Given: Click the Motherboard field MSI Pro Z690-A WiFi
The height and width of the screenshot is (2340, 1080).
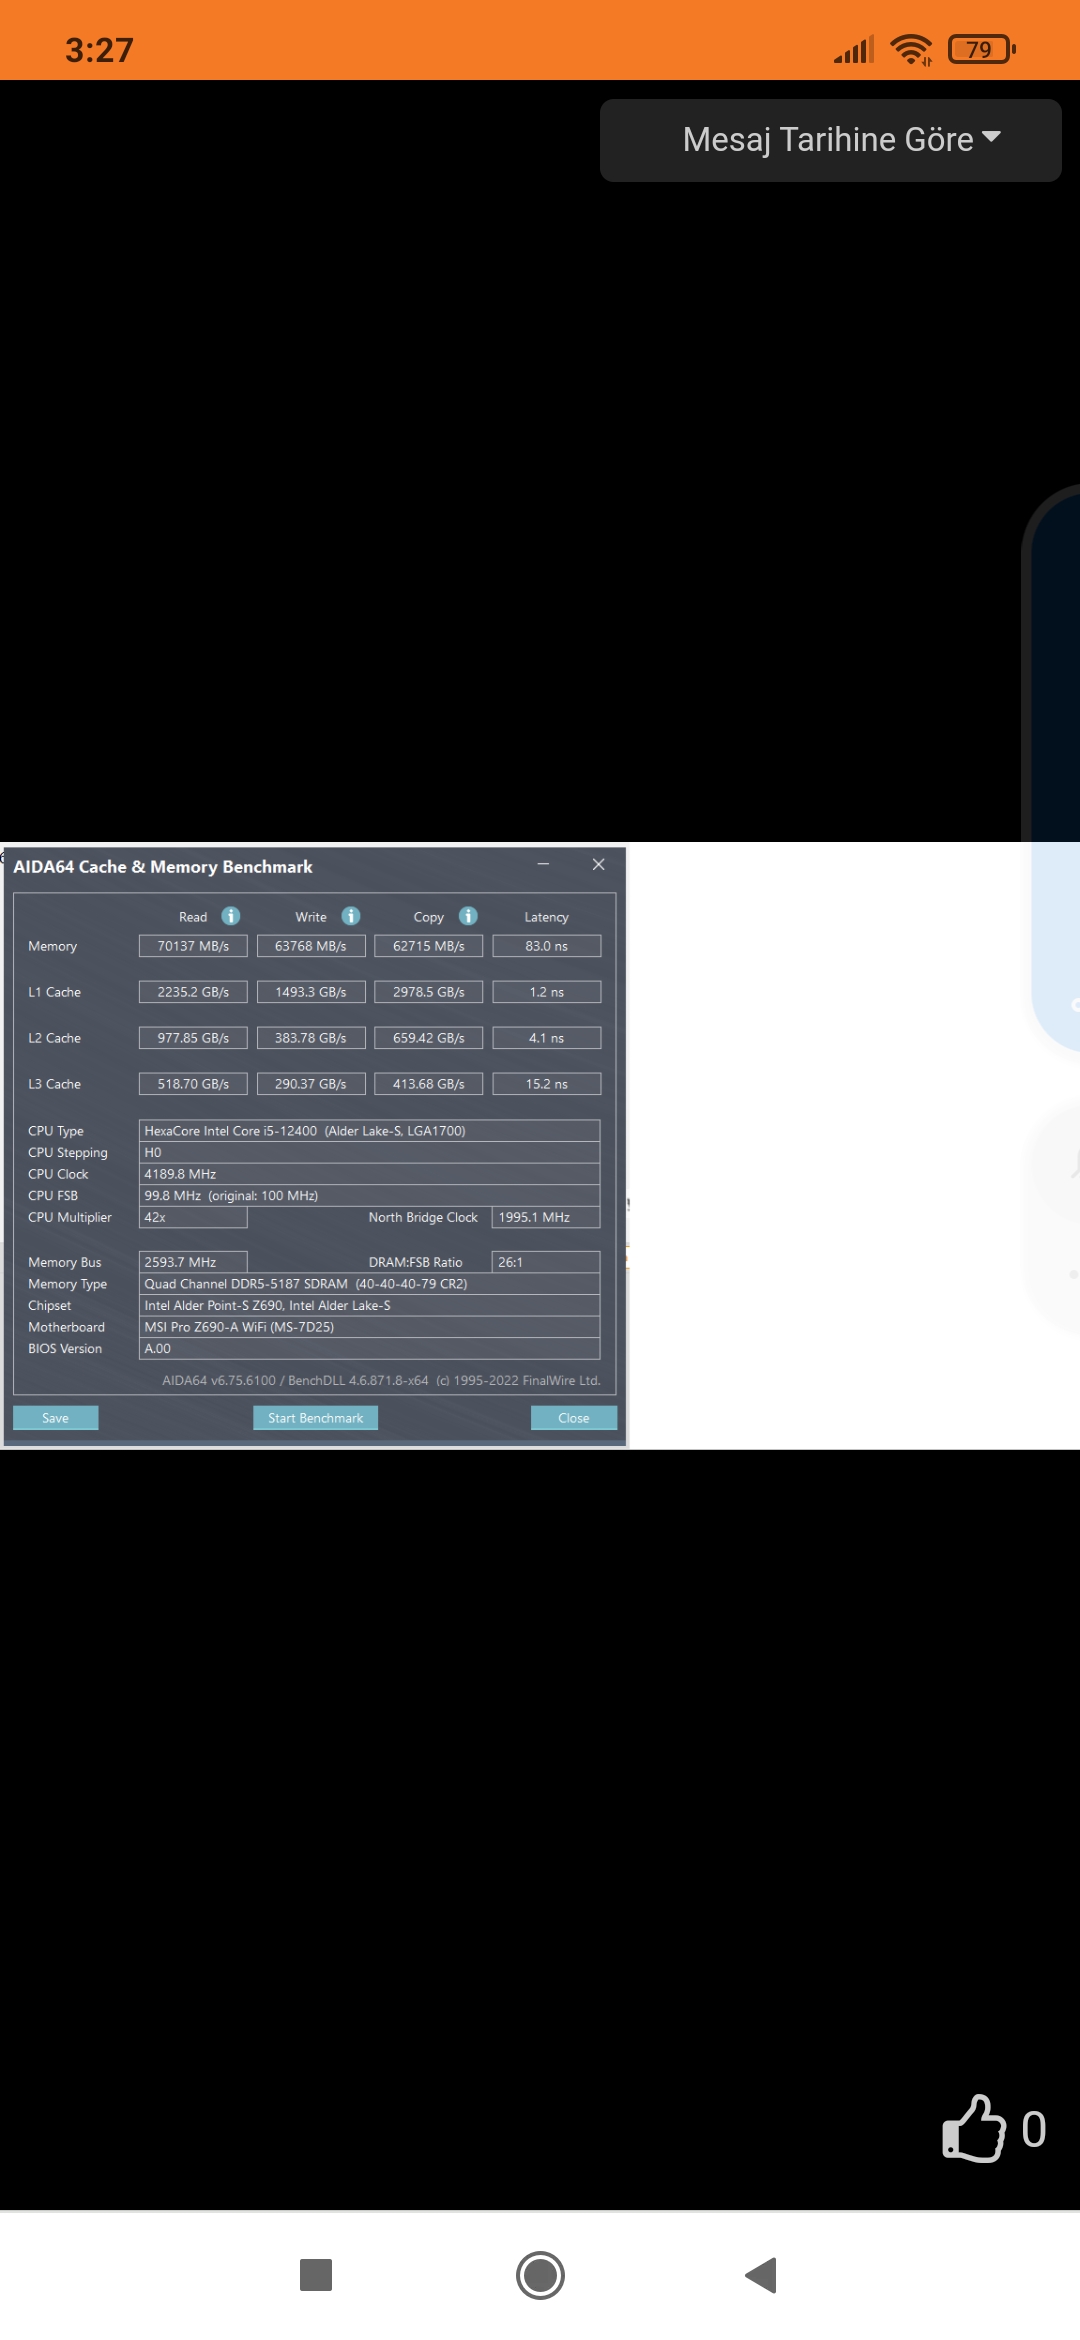Looking at the screenshot, I should pyautogui.click(x=369, y=1327).
